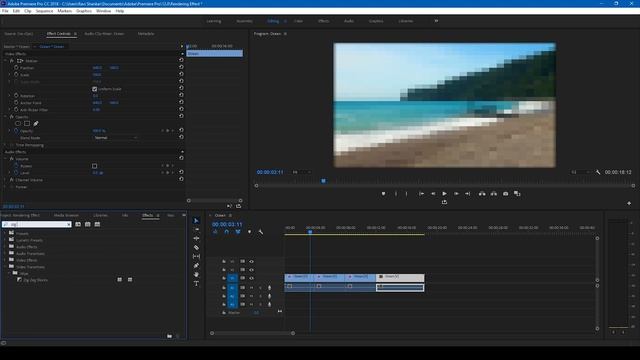Select the Selection tool in tools panel
The width and height of the screenshot is (640, 360).
tap(196, 220)
